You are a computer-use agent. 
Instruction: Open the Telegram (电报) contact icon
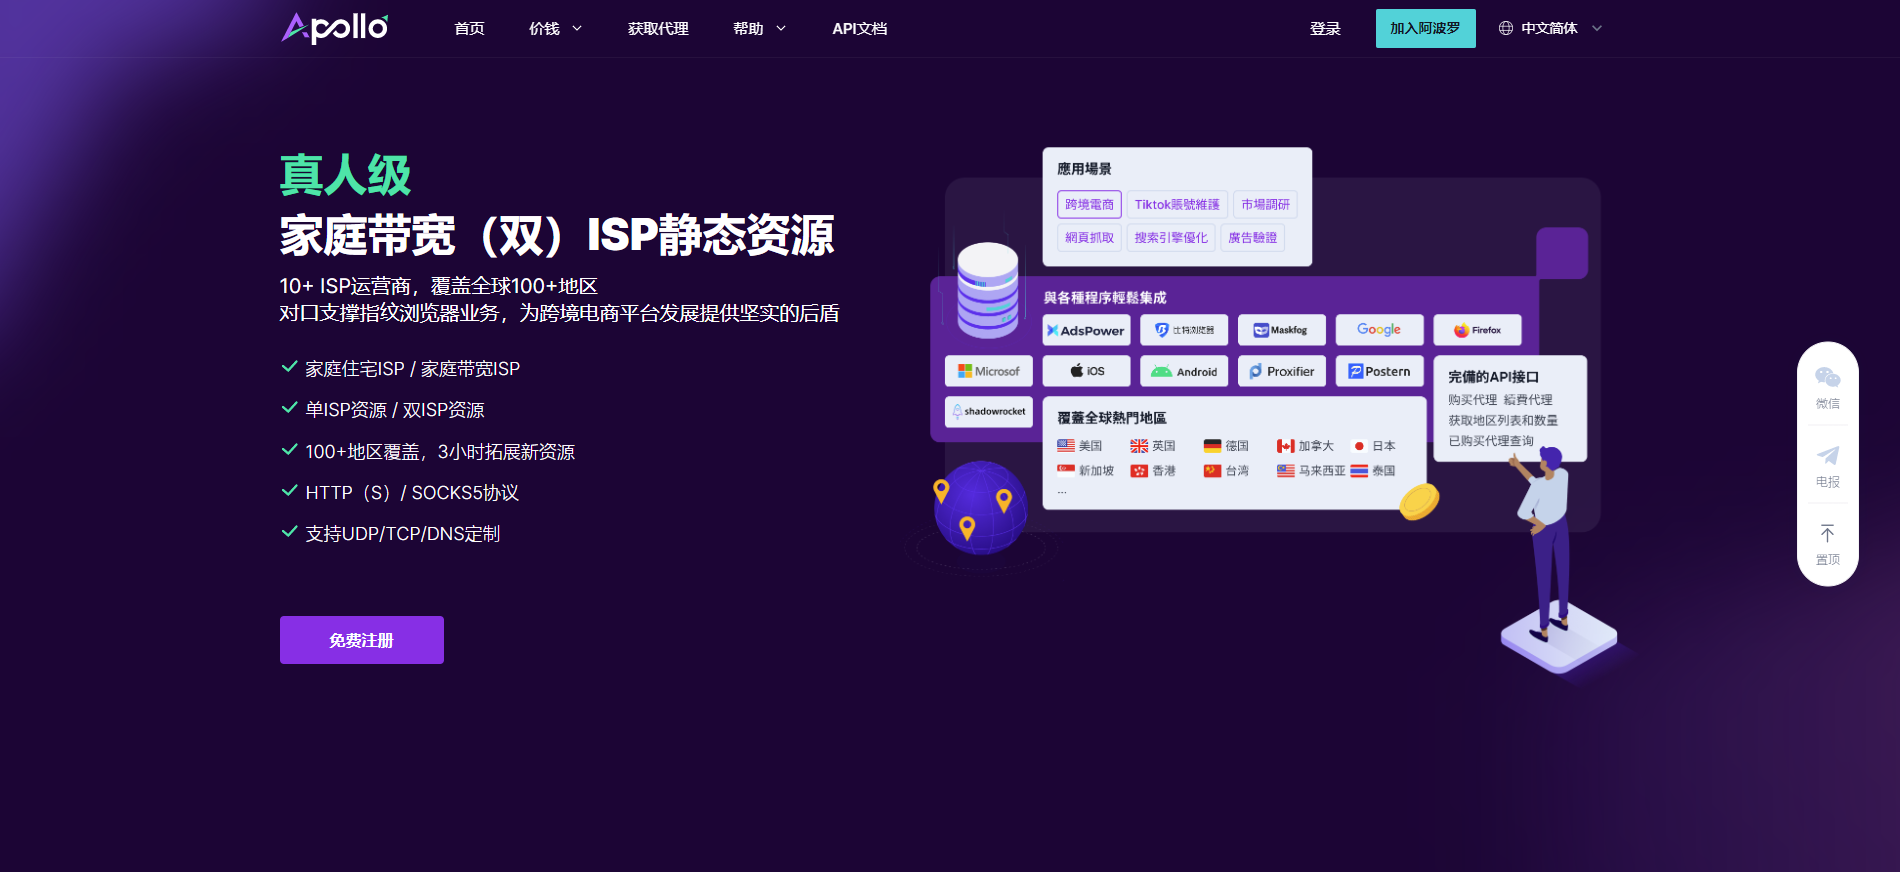(1827, 456)
